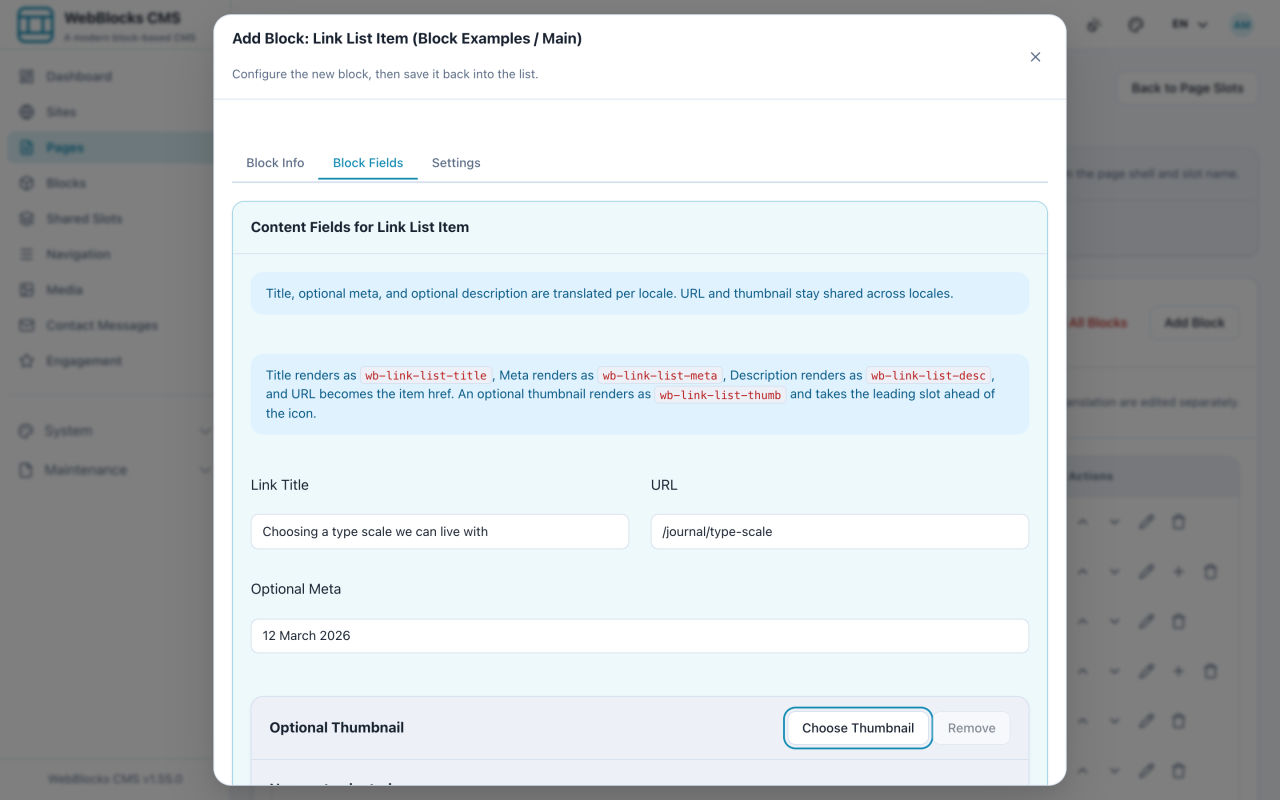Click the Optional Meta input field
The width and height of the screenshot is (1280, 800).
click(x=640, y=636)
